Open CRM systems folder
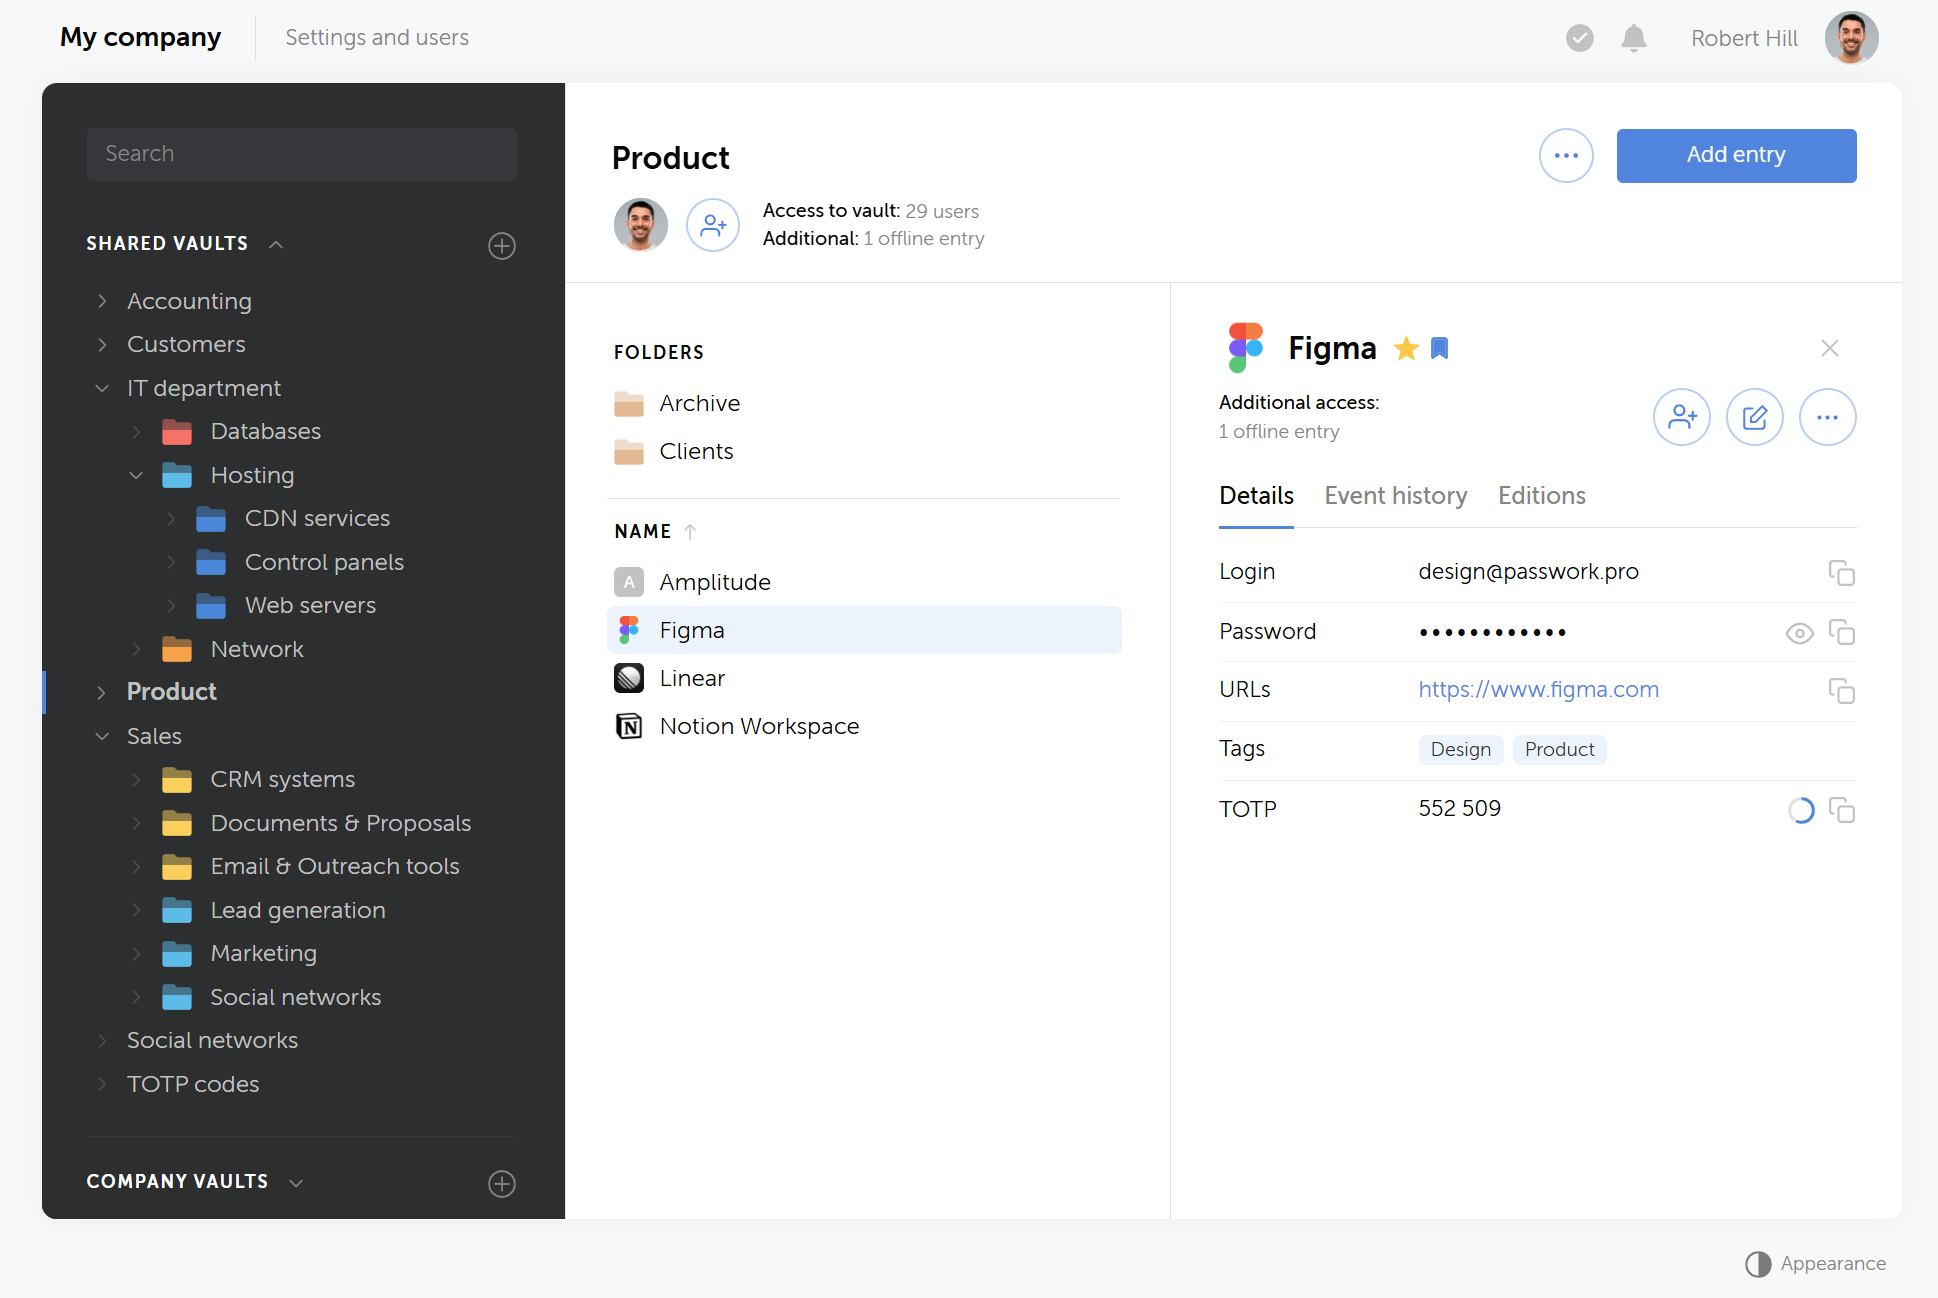Screen dimensions: 1938x1298 pos(282,779)
